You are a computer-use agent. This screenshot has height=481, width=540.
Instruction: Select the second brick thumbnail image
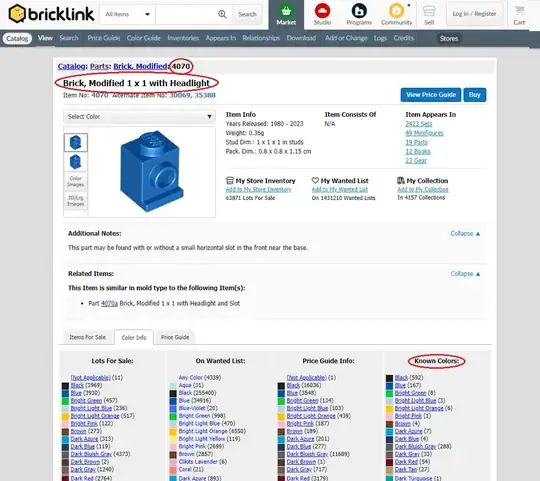(x=75, y=161)
